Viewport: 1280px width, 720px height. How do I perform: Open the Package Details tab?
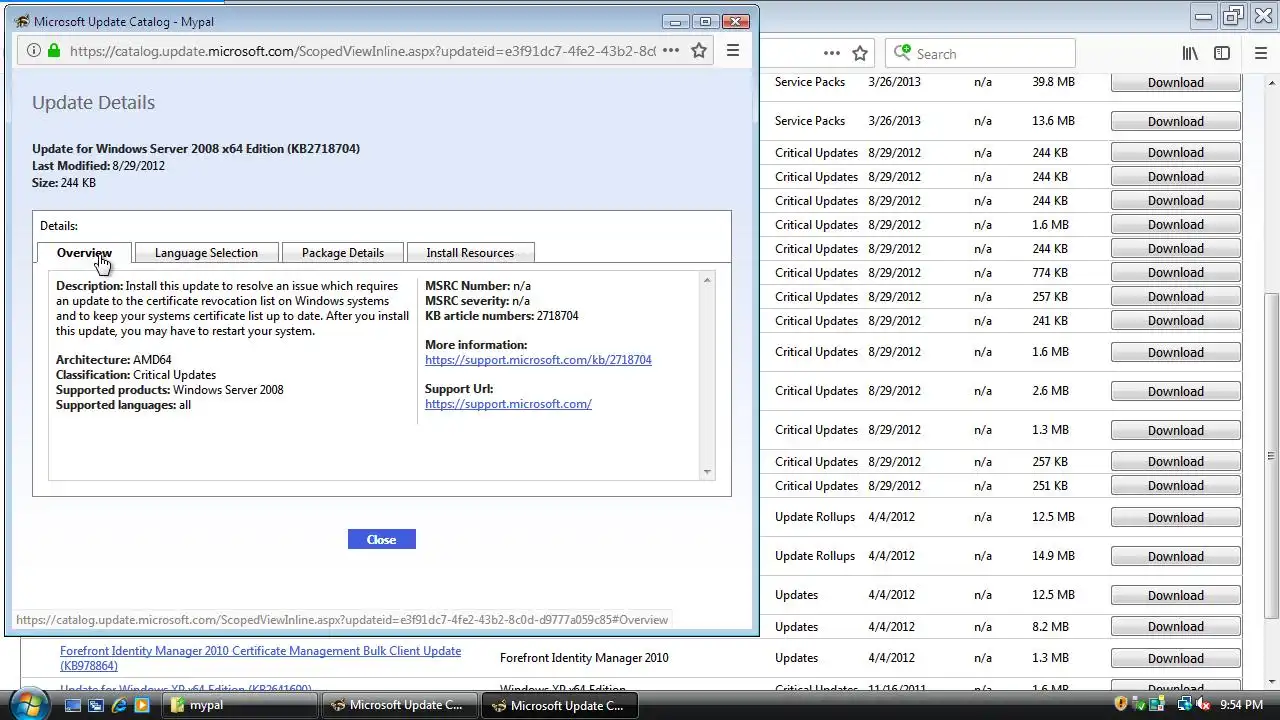click(x=343, y=252)
